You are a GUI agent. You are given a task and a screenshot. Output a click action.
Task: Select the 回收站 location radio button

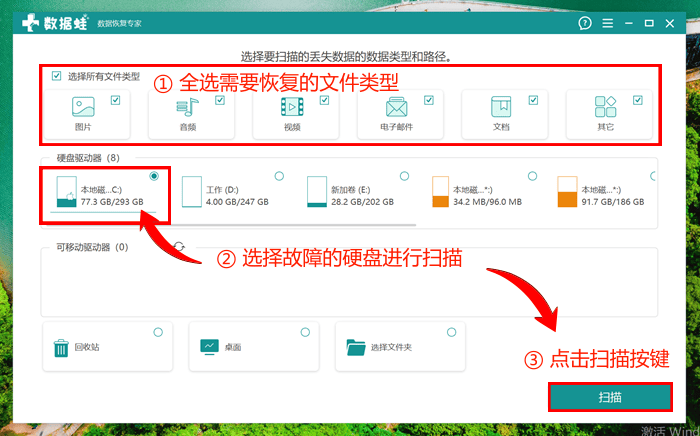point(158,332)
